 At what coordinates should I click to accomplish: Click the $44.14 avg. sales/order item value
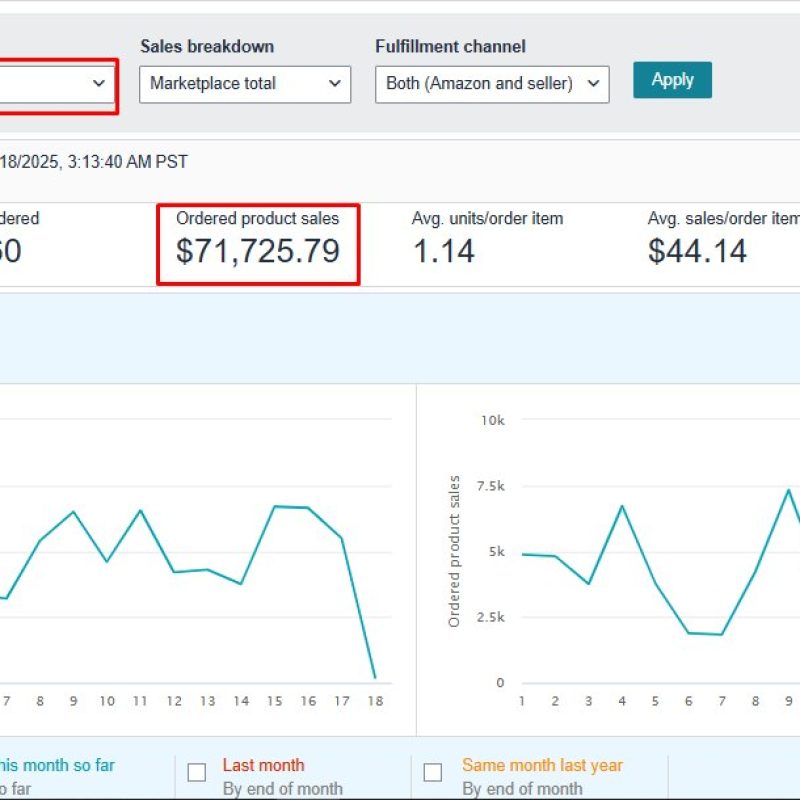(x=697, y=251)
